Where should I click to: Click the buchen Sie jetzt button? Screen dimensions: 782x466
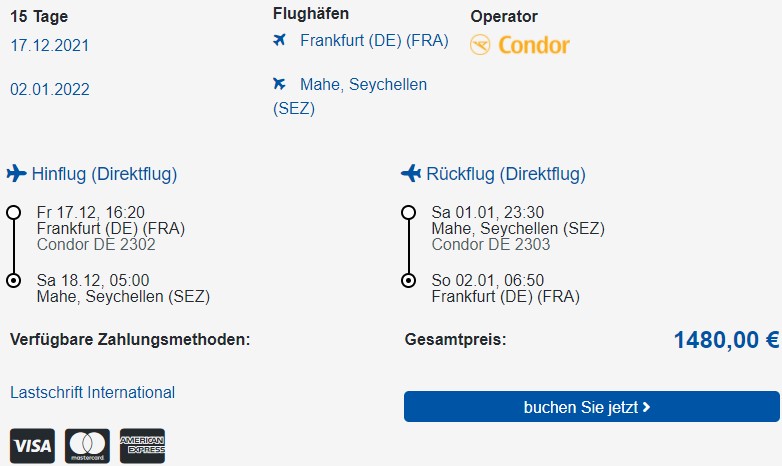pyautogui.click(x=591, y=407)
